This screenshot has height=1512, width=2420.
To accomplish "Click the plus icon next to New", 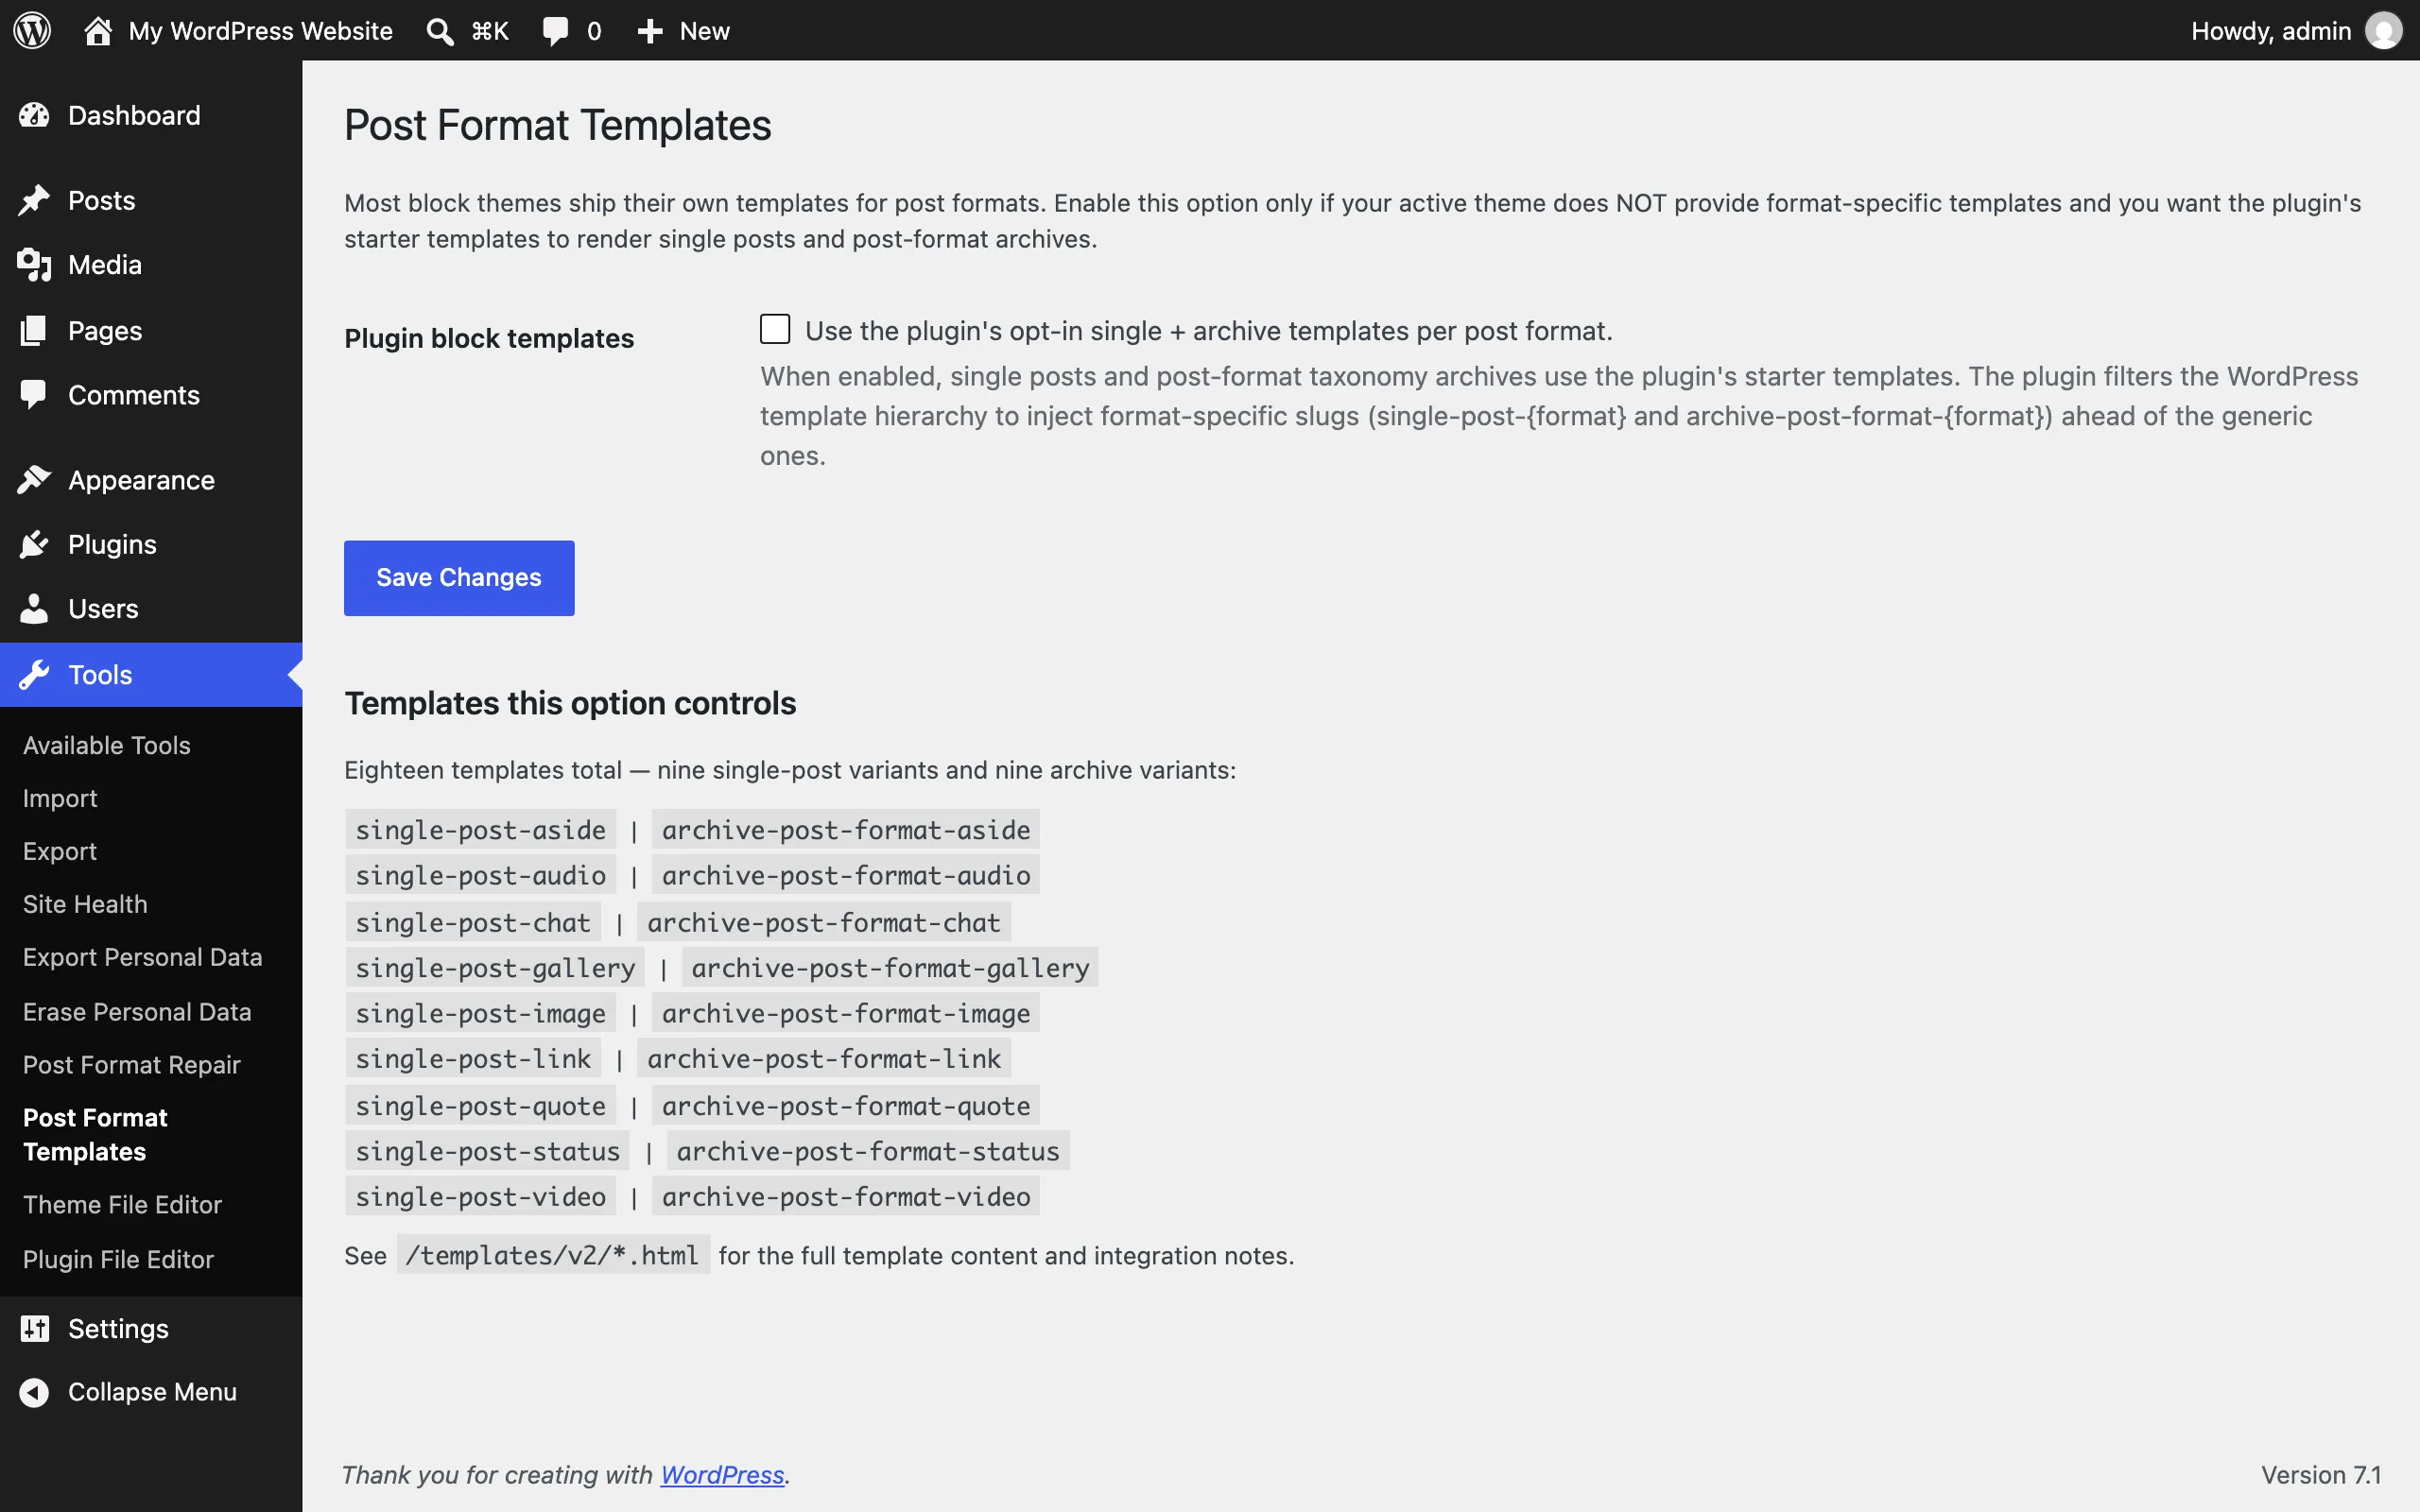I will (650, 31).
